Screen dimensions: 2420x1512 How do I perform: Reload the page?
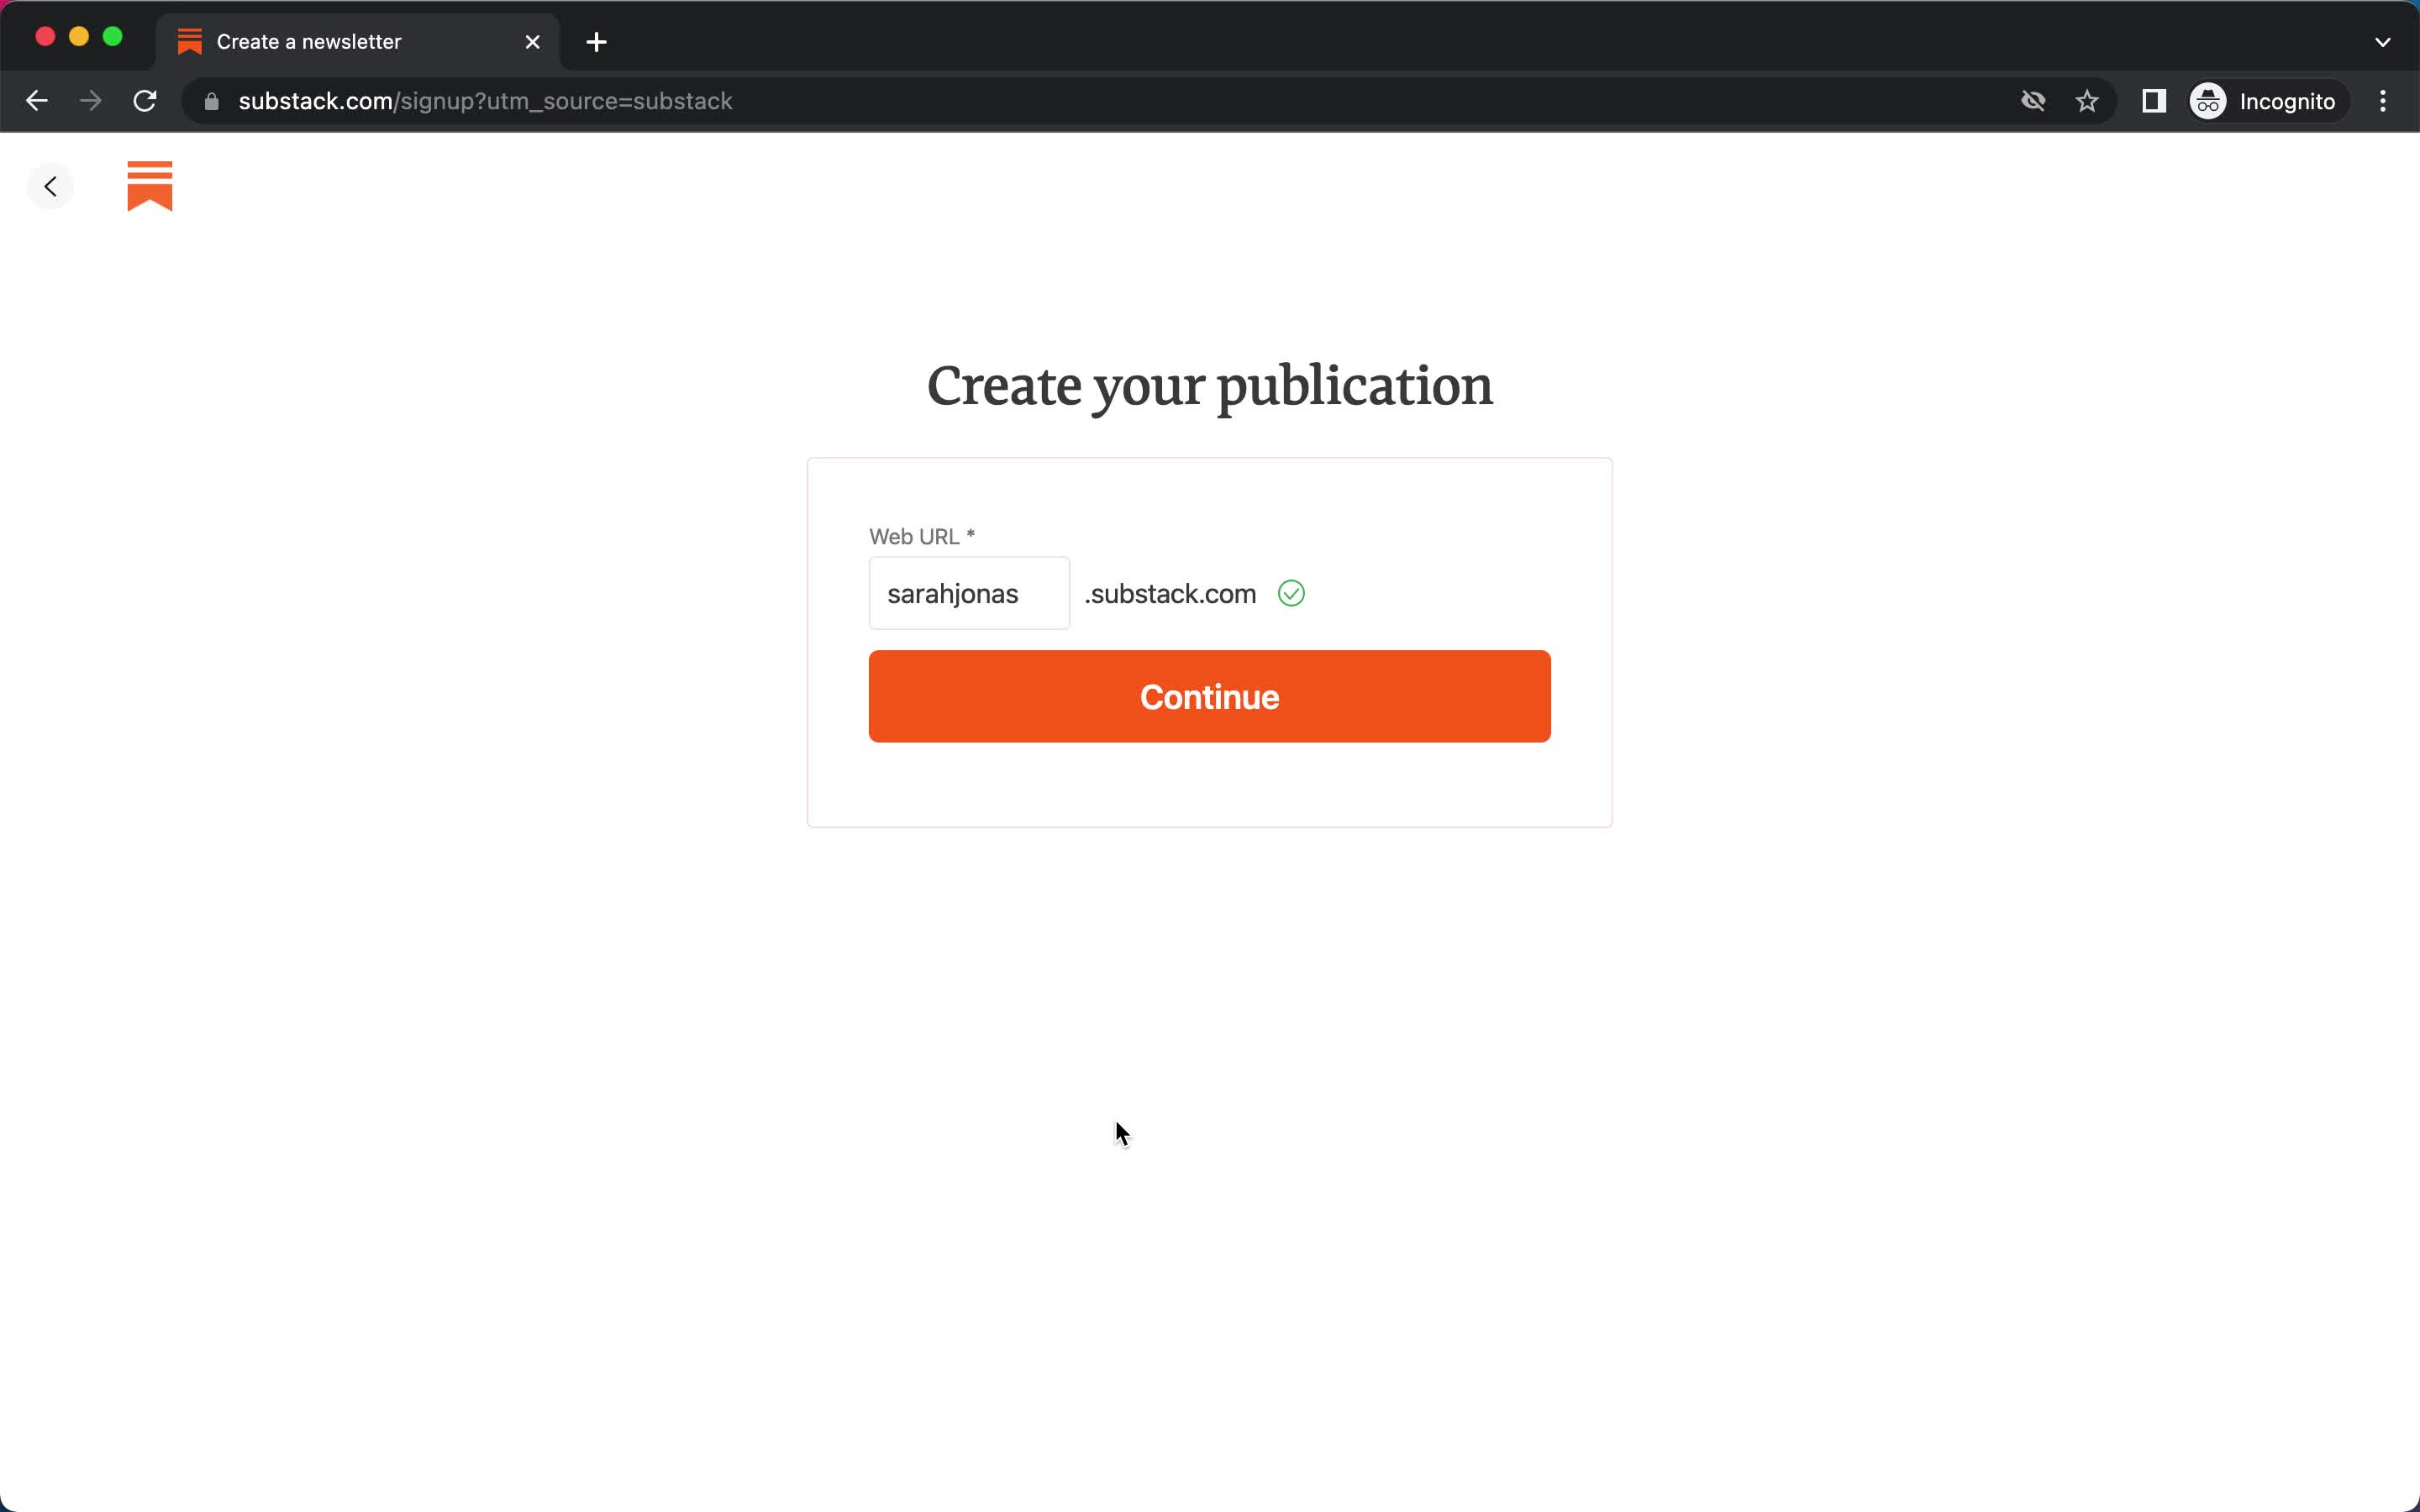[145, 101]
